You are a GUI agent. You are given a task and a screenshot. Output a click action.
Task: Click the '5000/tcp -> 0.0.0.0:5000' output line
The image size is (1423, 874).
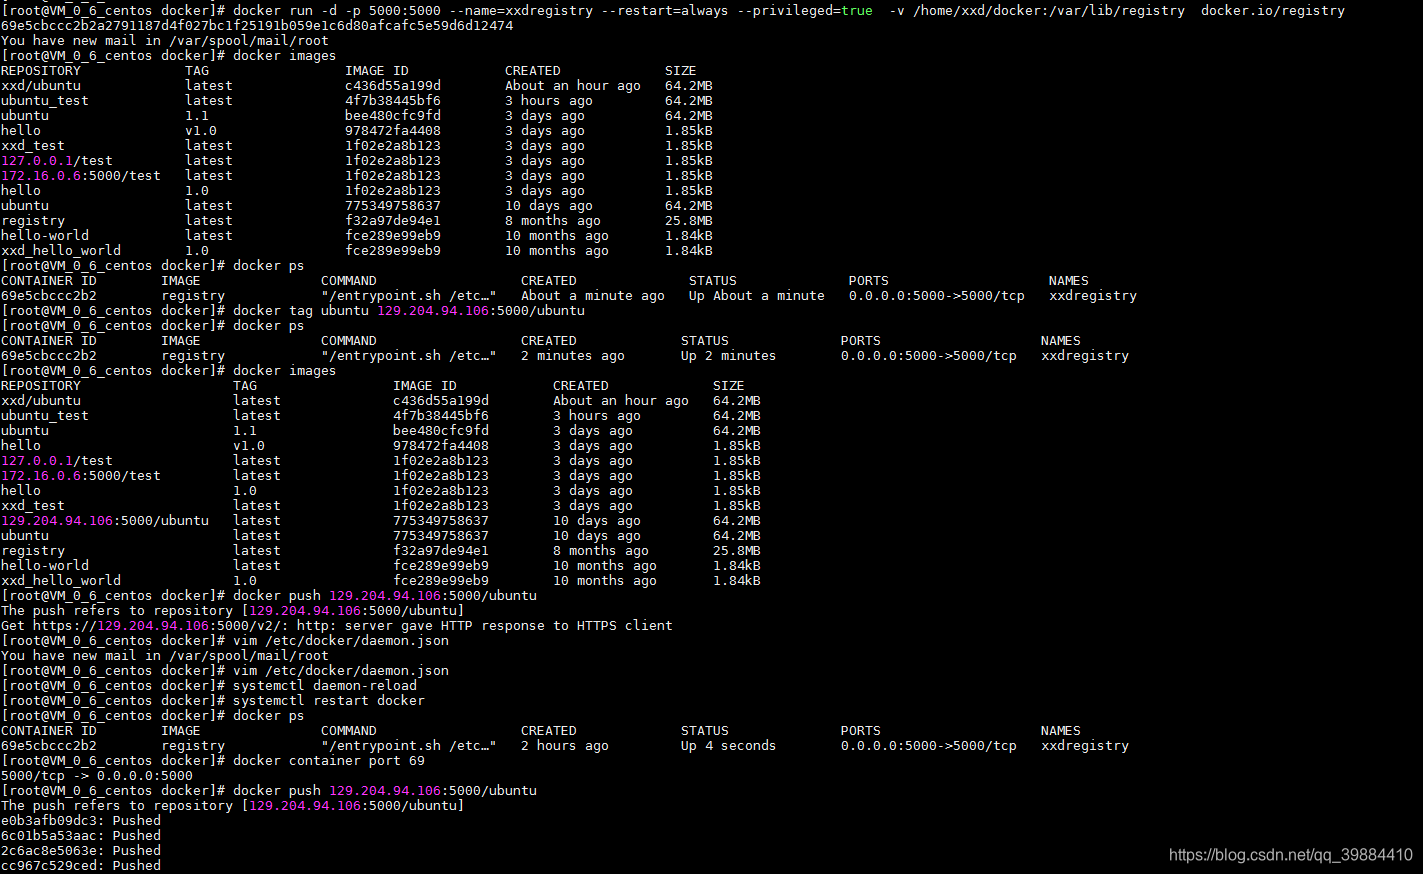pyautogui.click(x=97, y=776)
